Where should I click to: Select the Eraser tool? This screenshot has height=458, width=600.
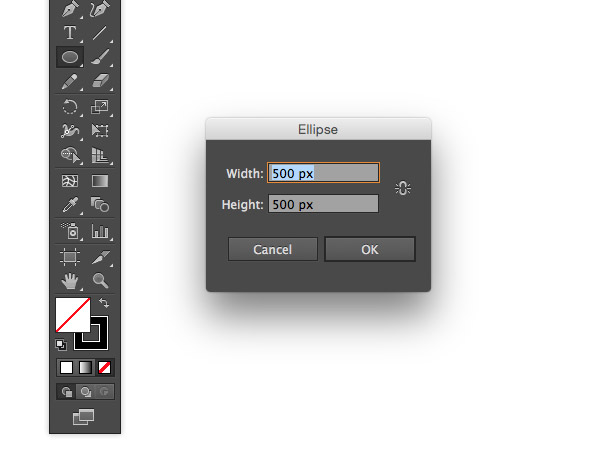point(99,82)
